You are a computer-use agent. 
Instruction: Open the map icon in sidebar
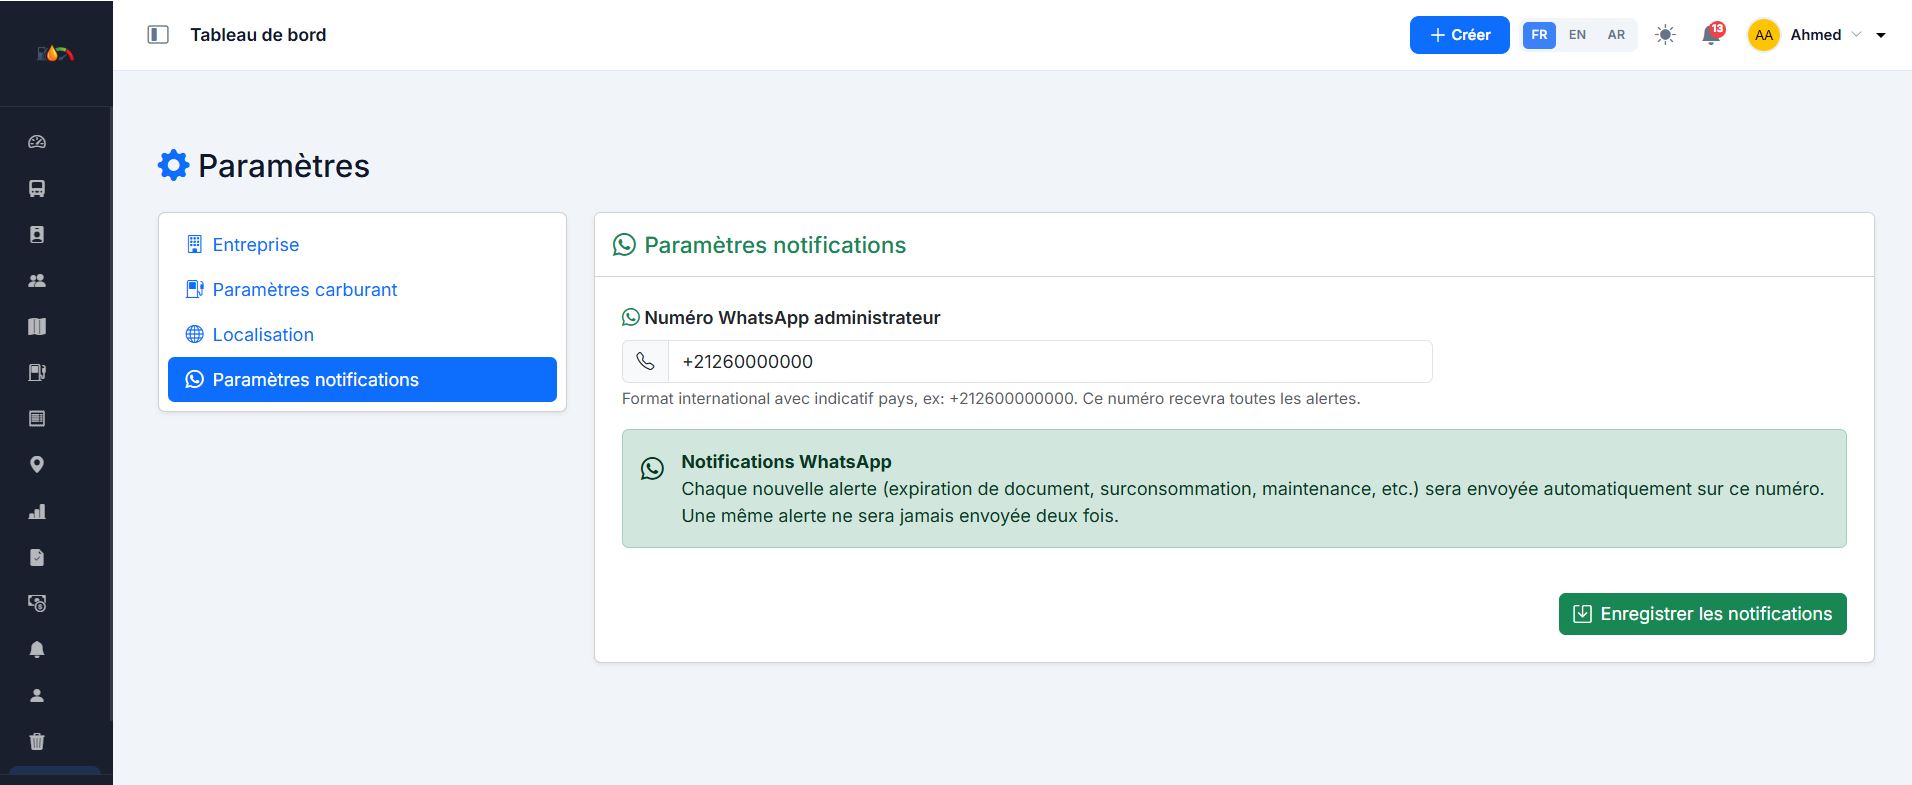[37, 327]
